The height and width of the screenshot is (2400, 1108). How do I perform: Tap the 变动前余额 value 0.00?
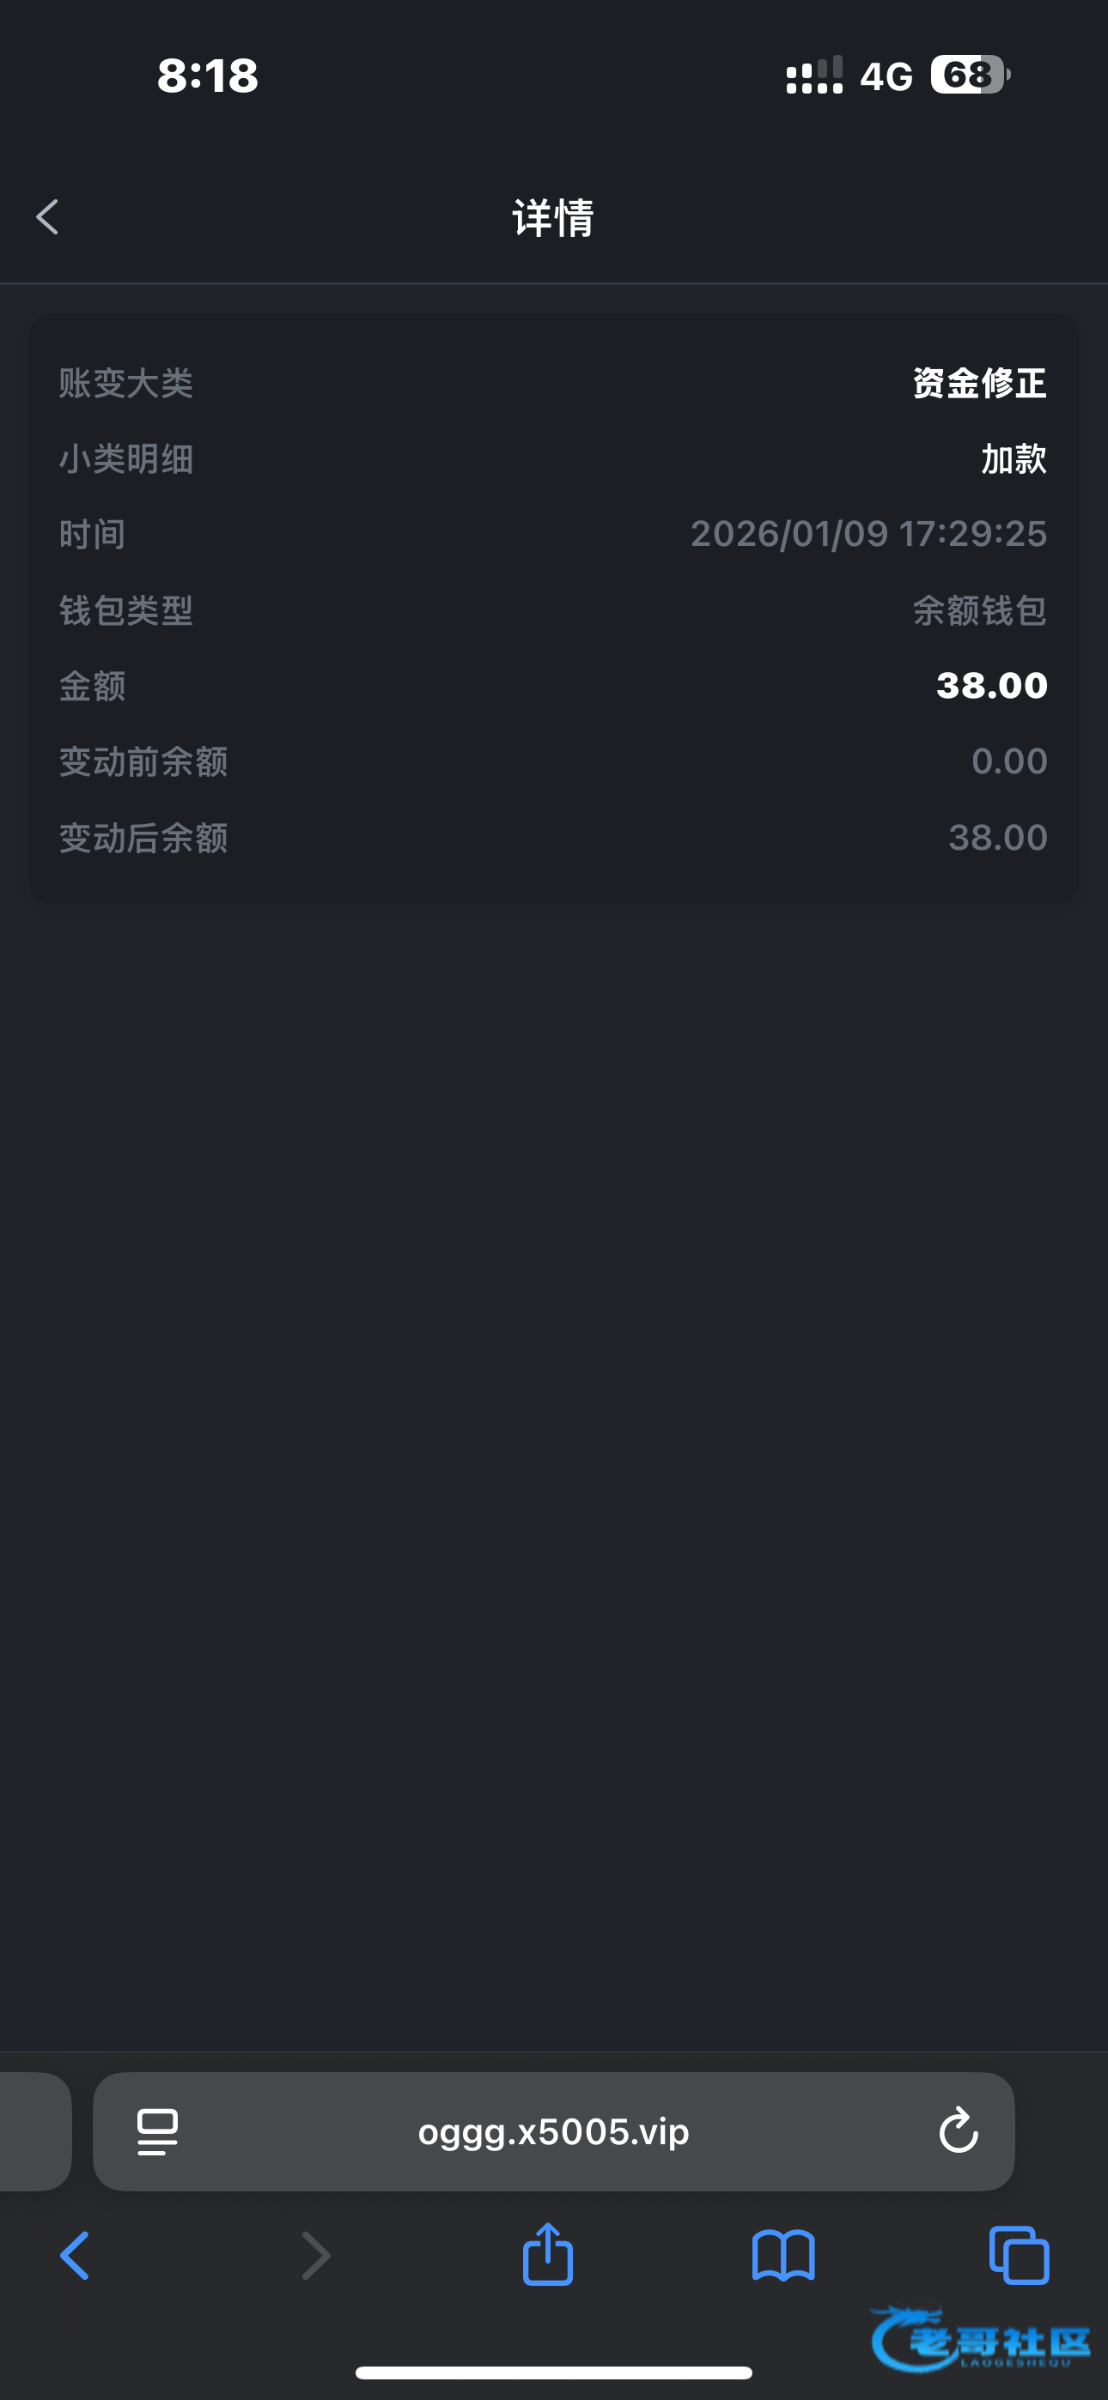1009,762
